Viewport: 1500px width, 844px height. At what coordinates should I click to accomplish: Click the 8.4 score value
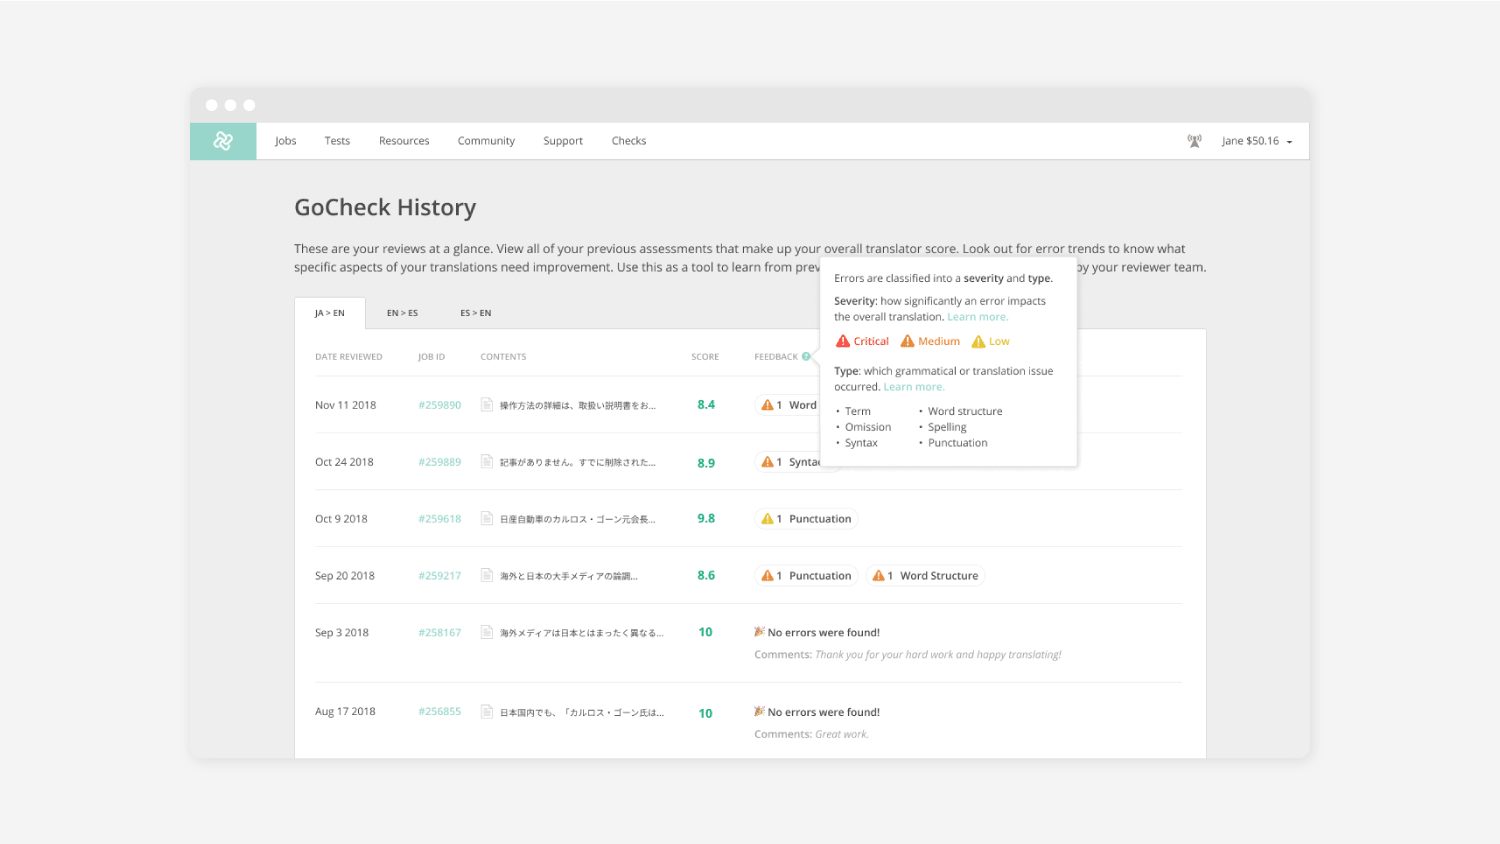click(706, 405)
